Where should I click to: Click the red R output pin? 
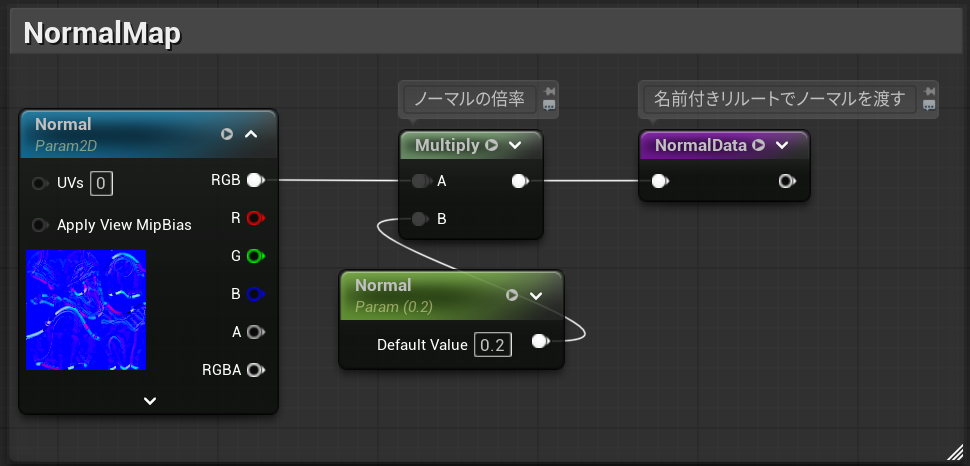[255, 218]
